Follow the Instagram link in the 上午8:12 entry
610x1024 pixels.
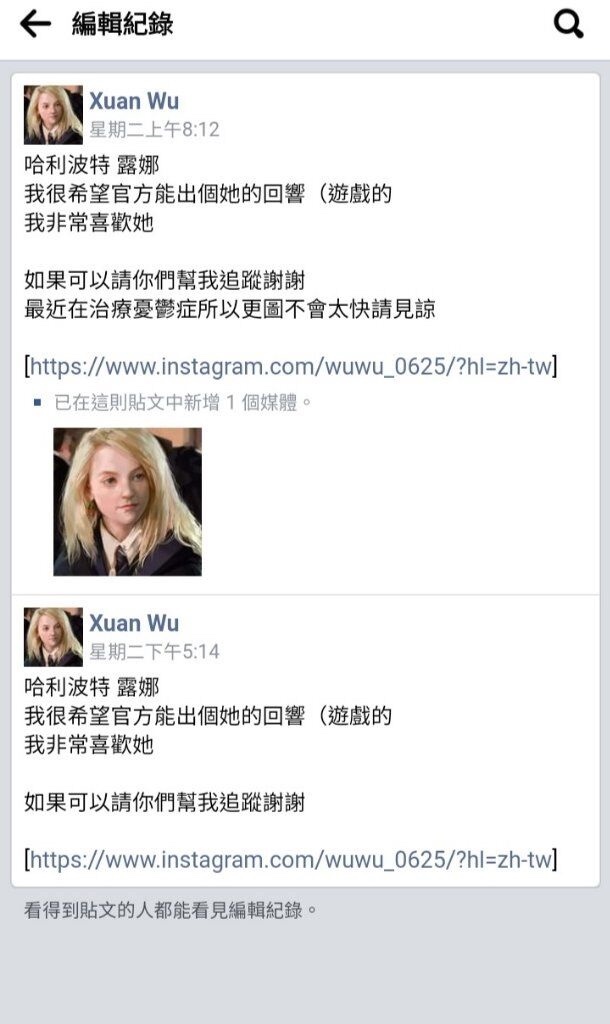pos(291,366)
